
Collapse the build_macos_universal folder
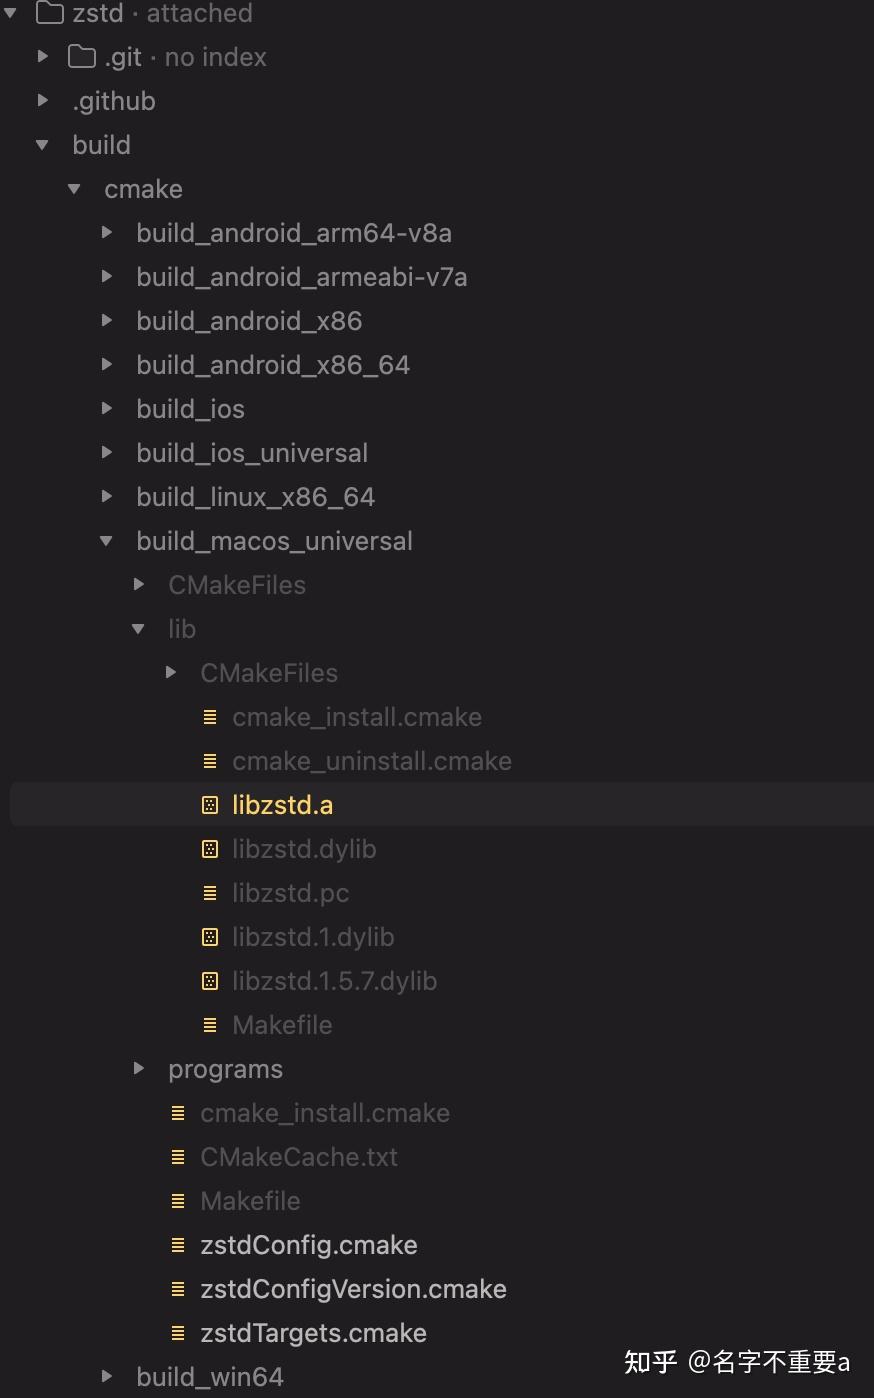pyautogui.click(x=106, y=541)
